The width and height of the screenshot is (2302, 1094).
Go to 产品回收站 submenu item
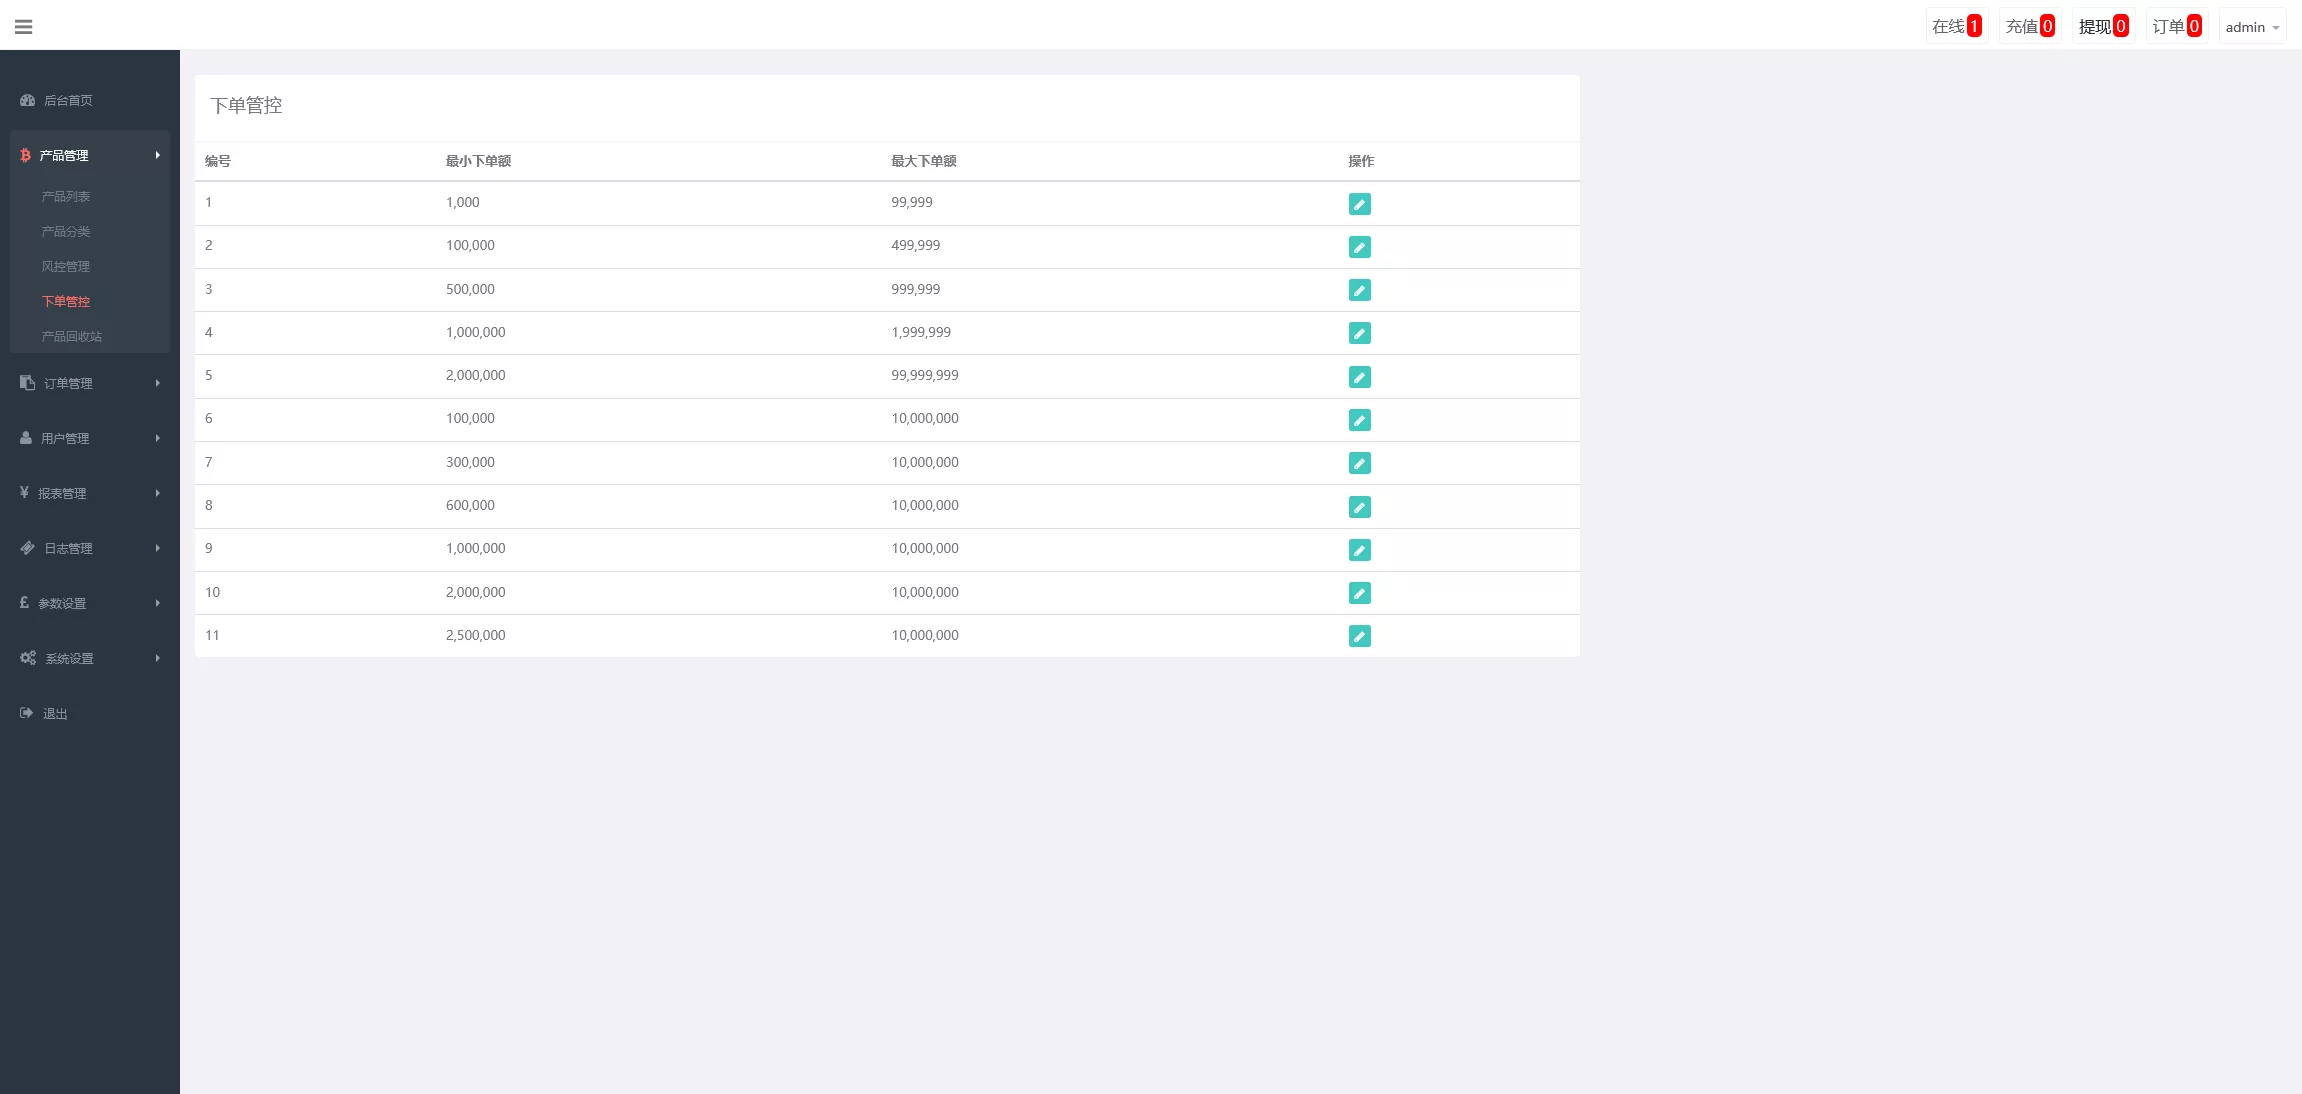tap(72, 337)
